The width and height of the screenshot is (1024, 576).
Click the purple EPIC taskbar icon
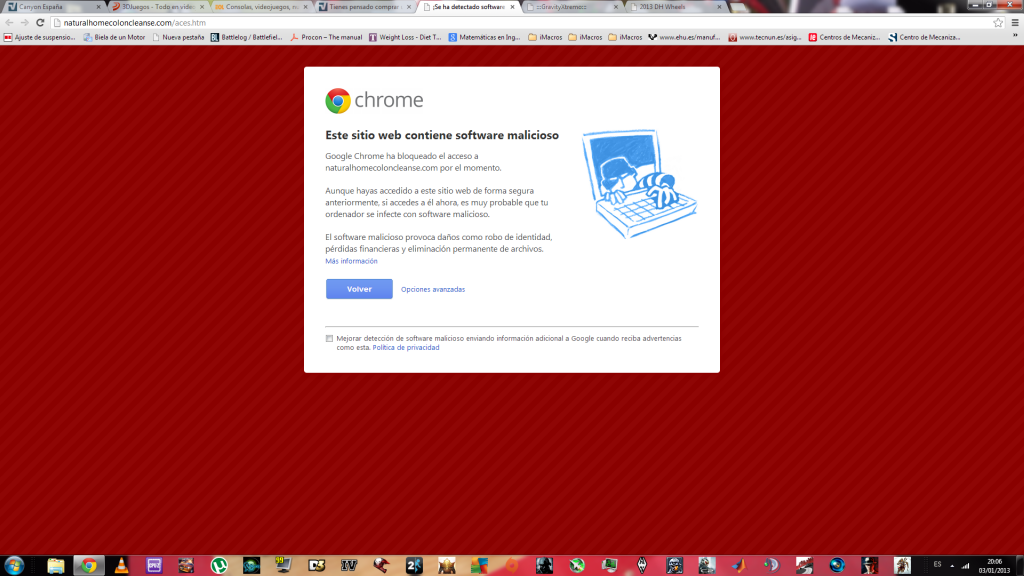pyautogui.click(x=154, y=566)
